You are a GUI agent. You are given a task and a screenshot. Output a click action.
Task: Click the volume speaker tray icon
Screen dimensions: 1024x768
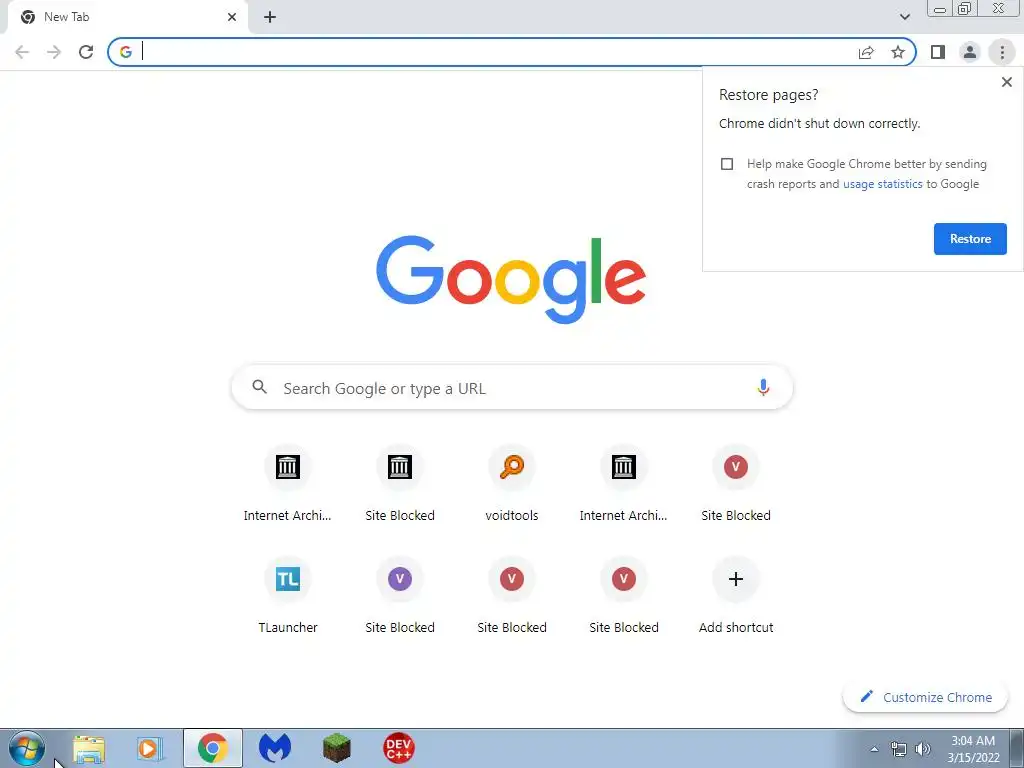coord(923,749)
